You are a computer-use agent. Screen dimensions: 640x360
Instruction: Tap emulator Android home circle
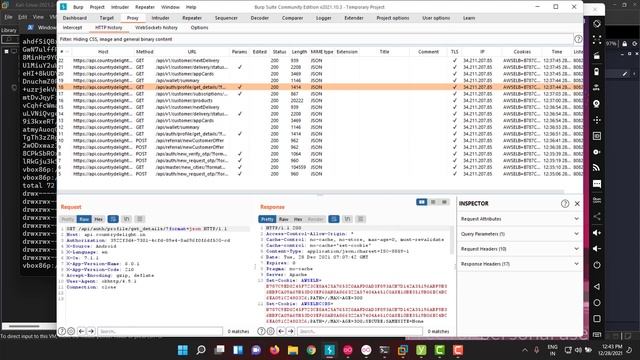tap(597, 303)
